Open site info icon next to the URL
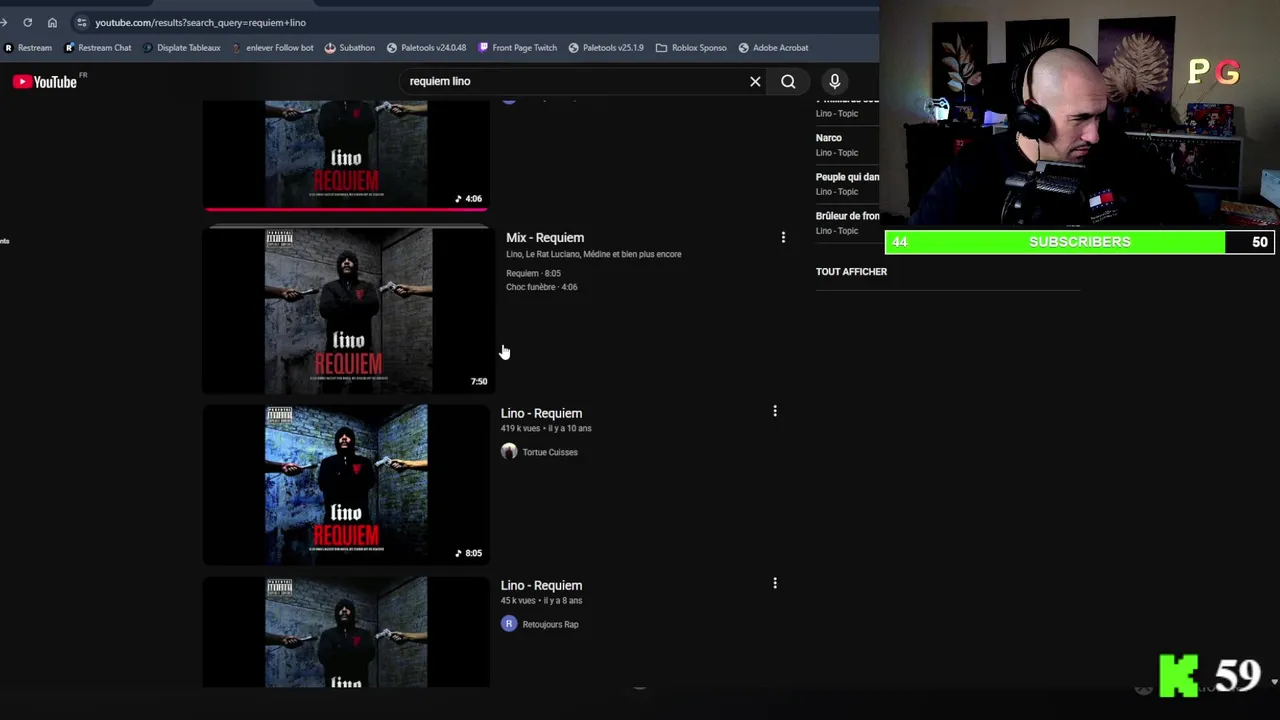1280x720 pixels. 82,22
